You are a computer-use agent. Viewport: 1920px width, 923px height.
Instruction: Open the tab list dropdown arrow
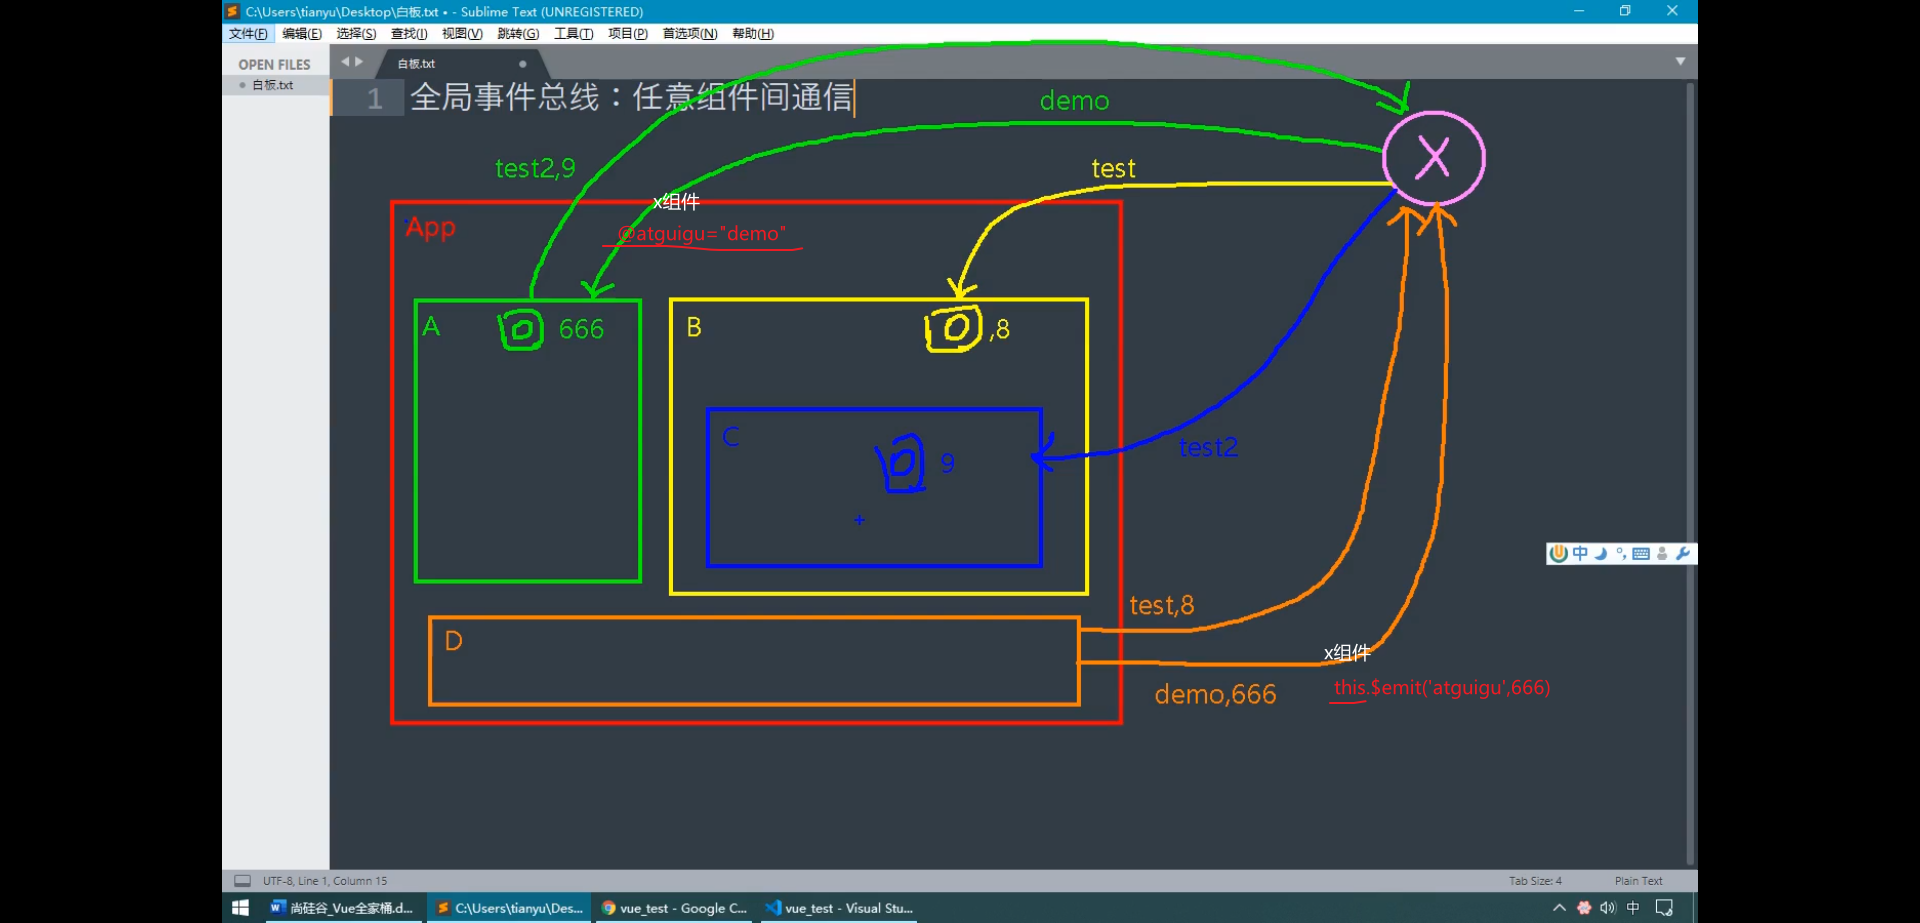point(1680,62)
